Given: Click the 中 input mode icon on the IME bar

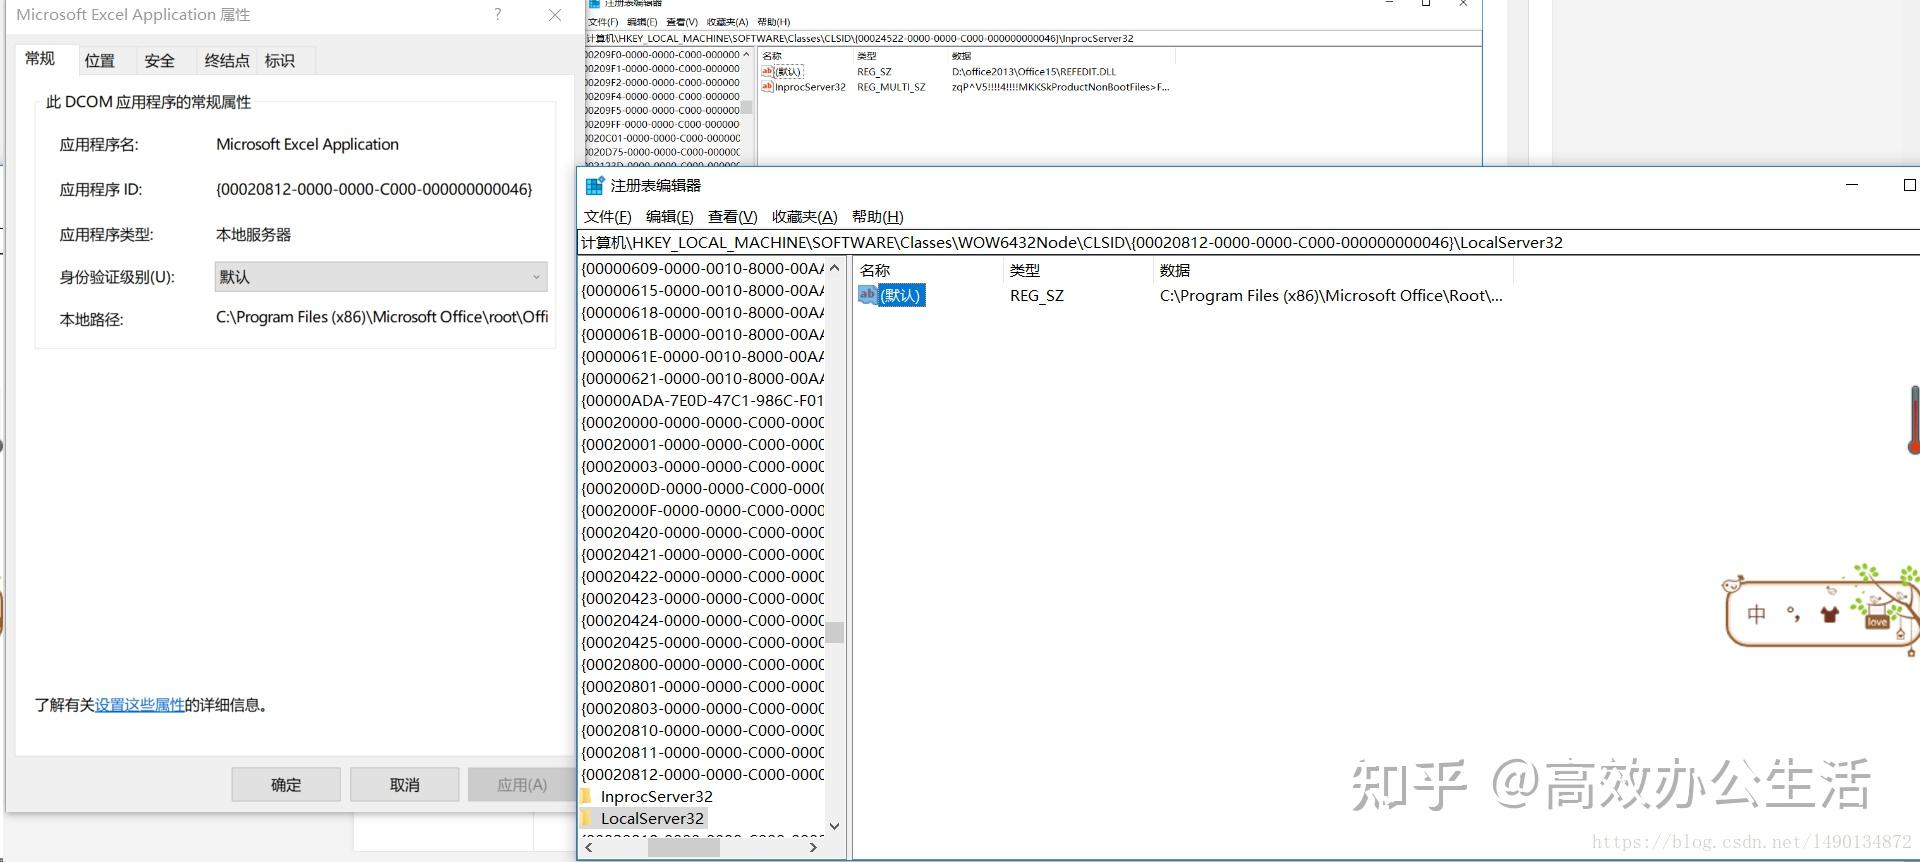Looking at the screenshot, I should pos(1756,614).
